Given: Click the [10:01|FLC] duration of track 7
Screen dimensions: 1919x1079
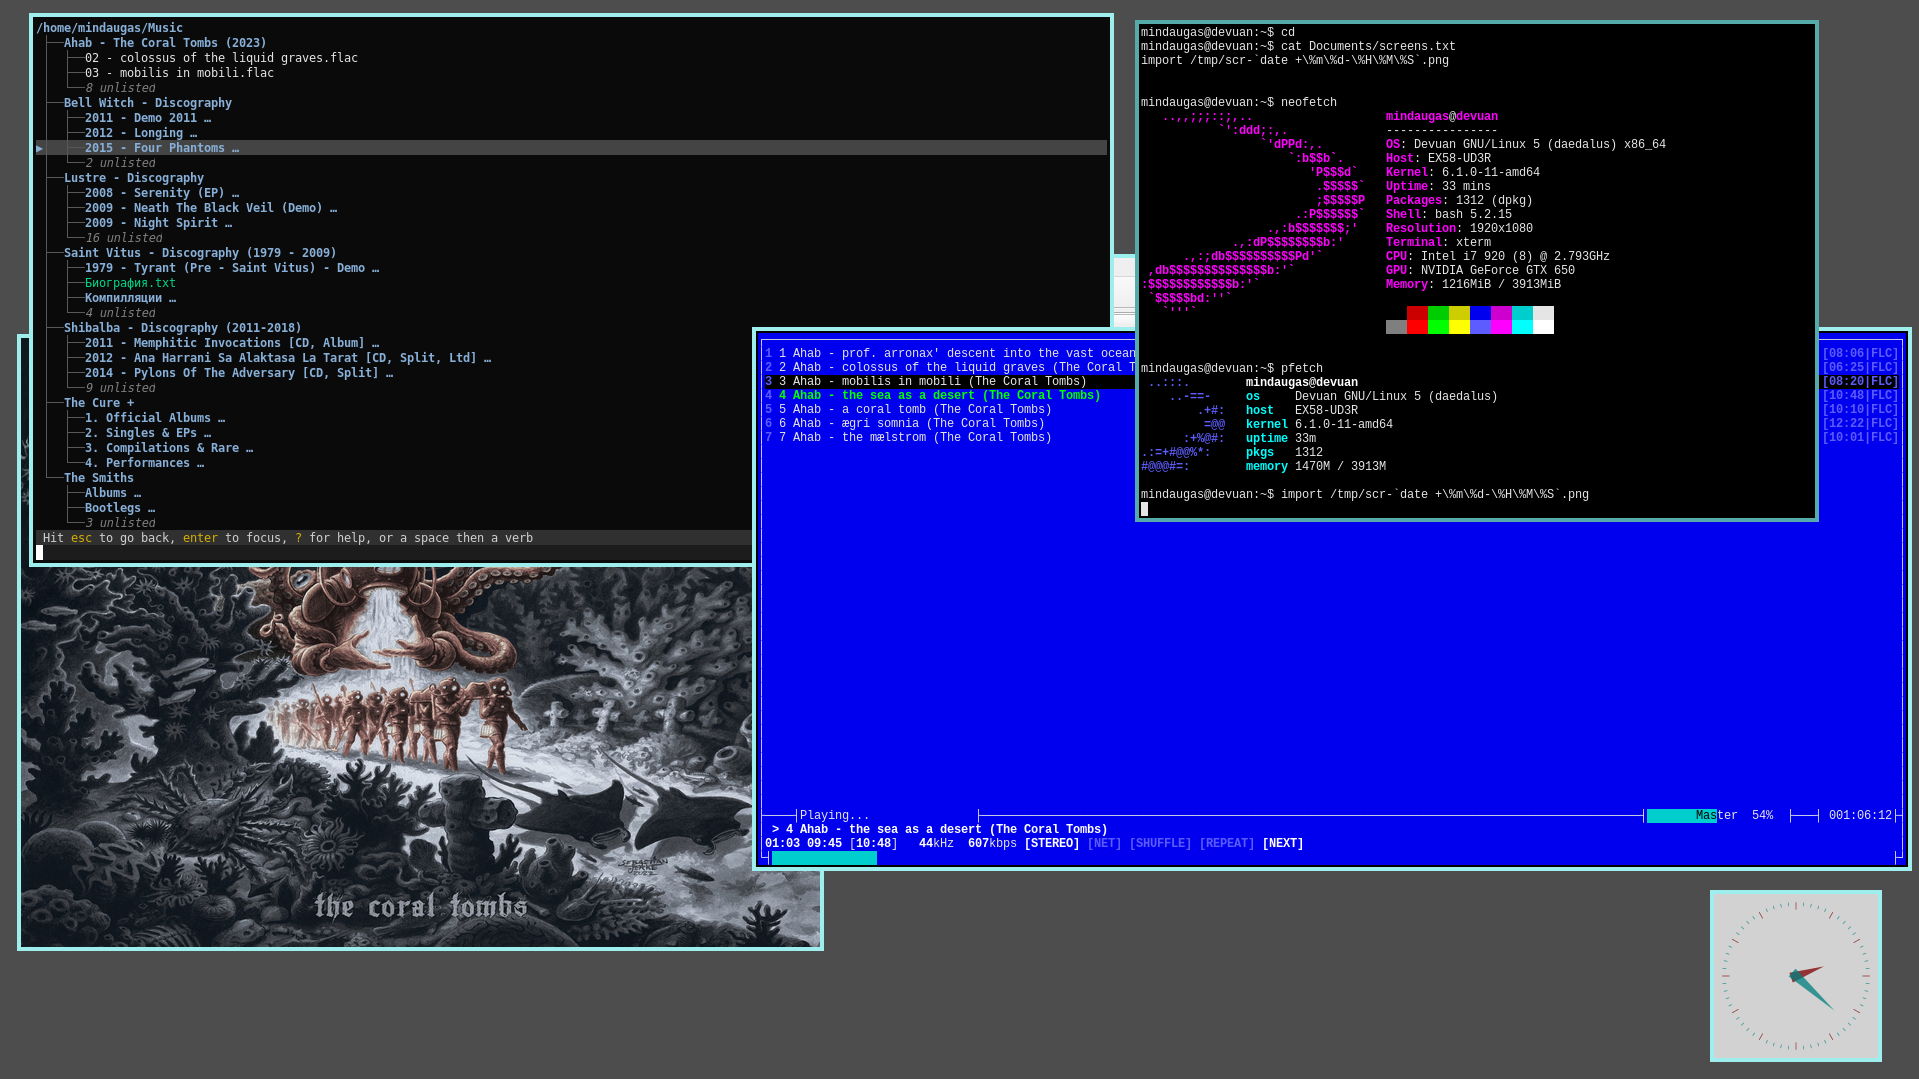Looking at the screenshot, I should [1860, 437].
